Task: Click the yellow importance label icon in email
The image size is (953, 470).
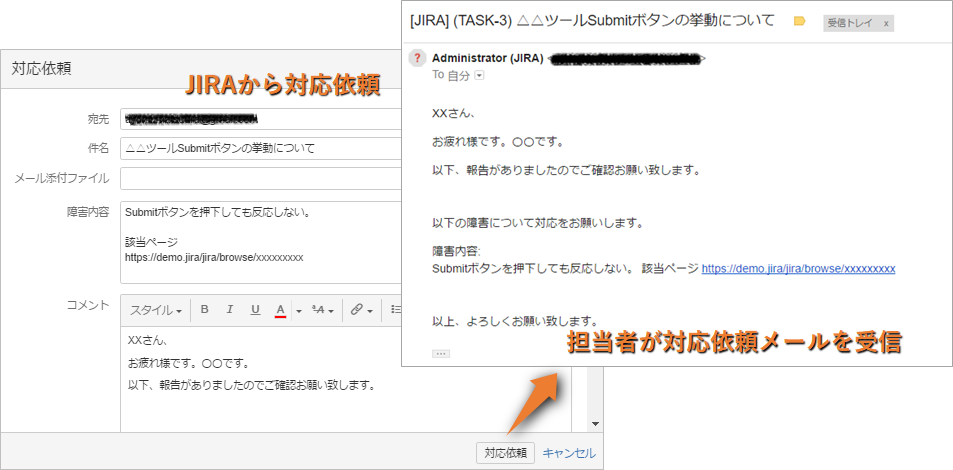Action: (x=800, y=21)
